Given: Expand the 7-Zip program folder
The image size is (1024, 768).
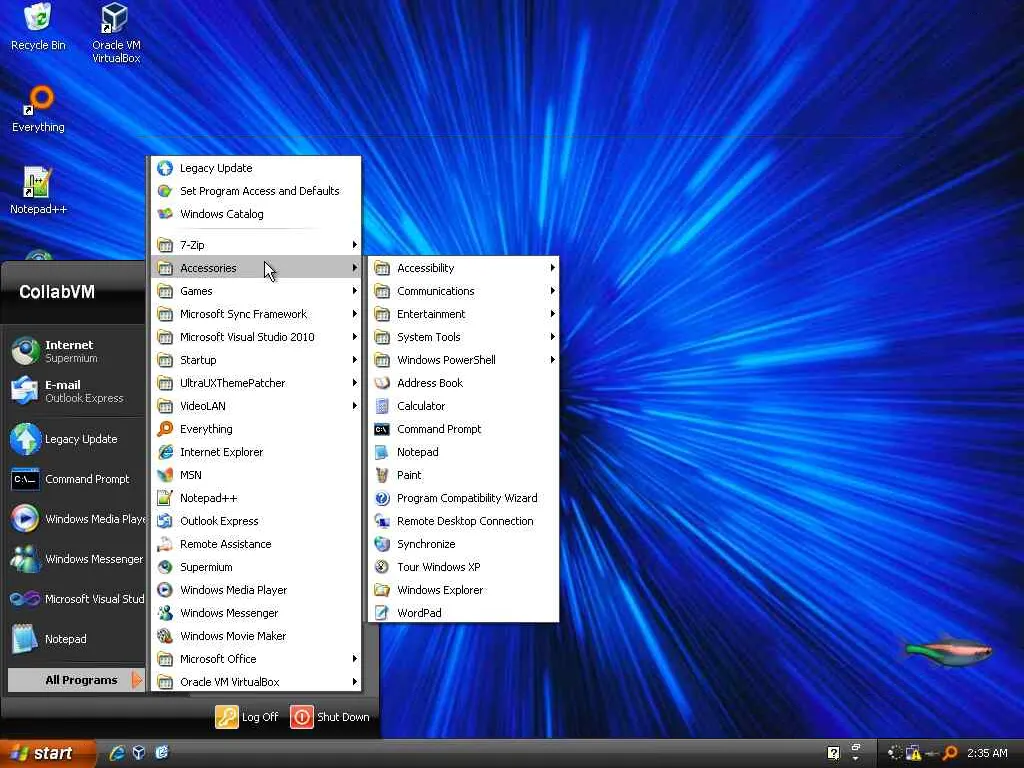Looking at the screenshot, I should tap(256, 245).
